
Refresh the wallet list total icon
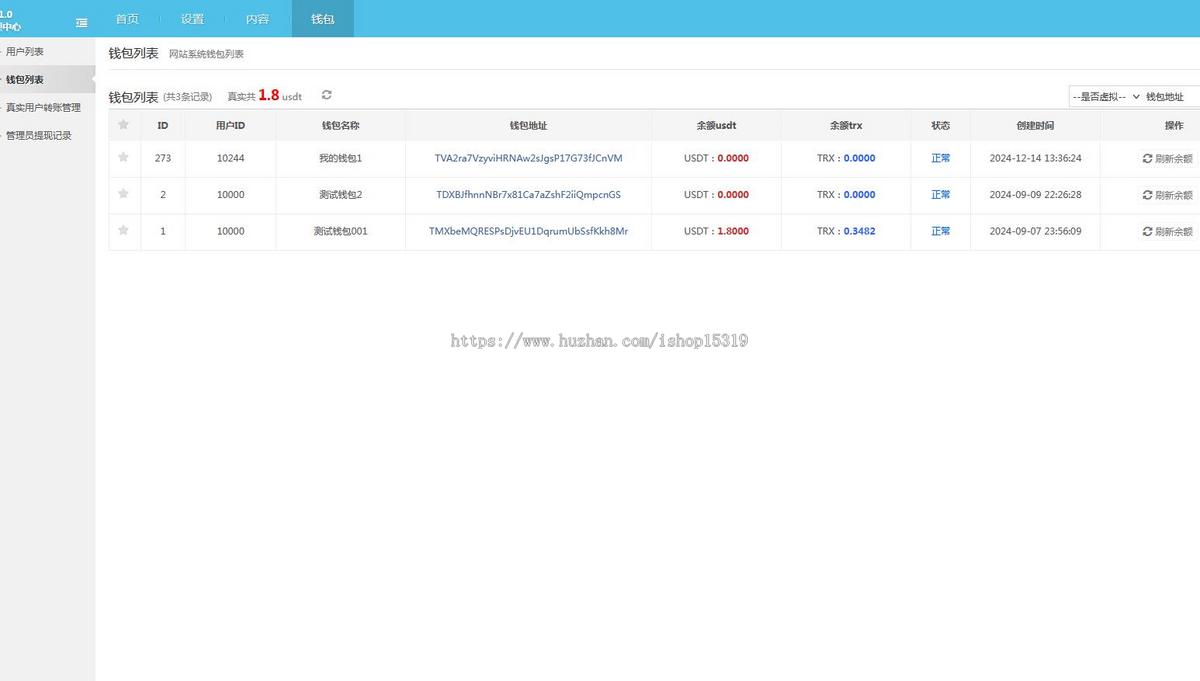326,95
